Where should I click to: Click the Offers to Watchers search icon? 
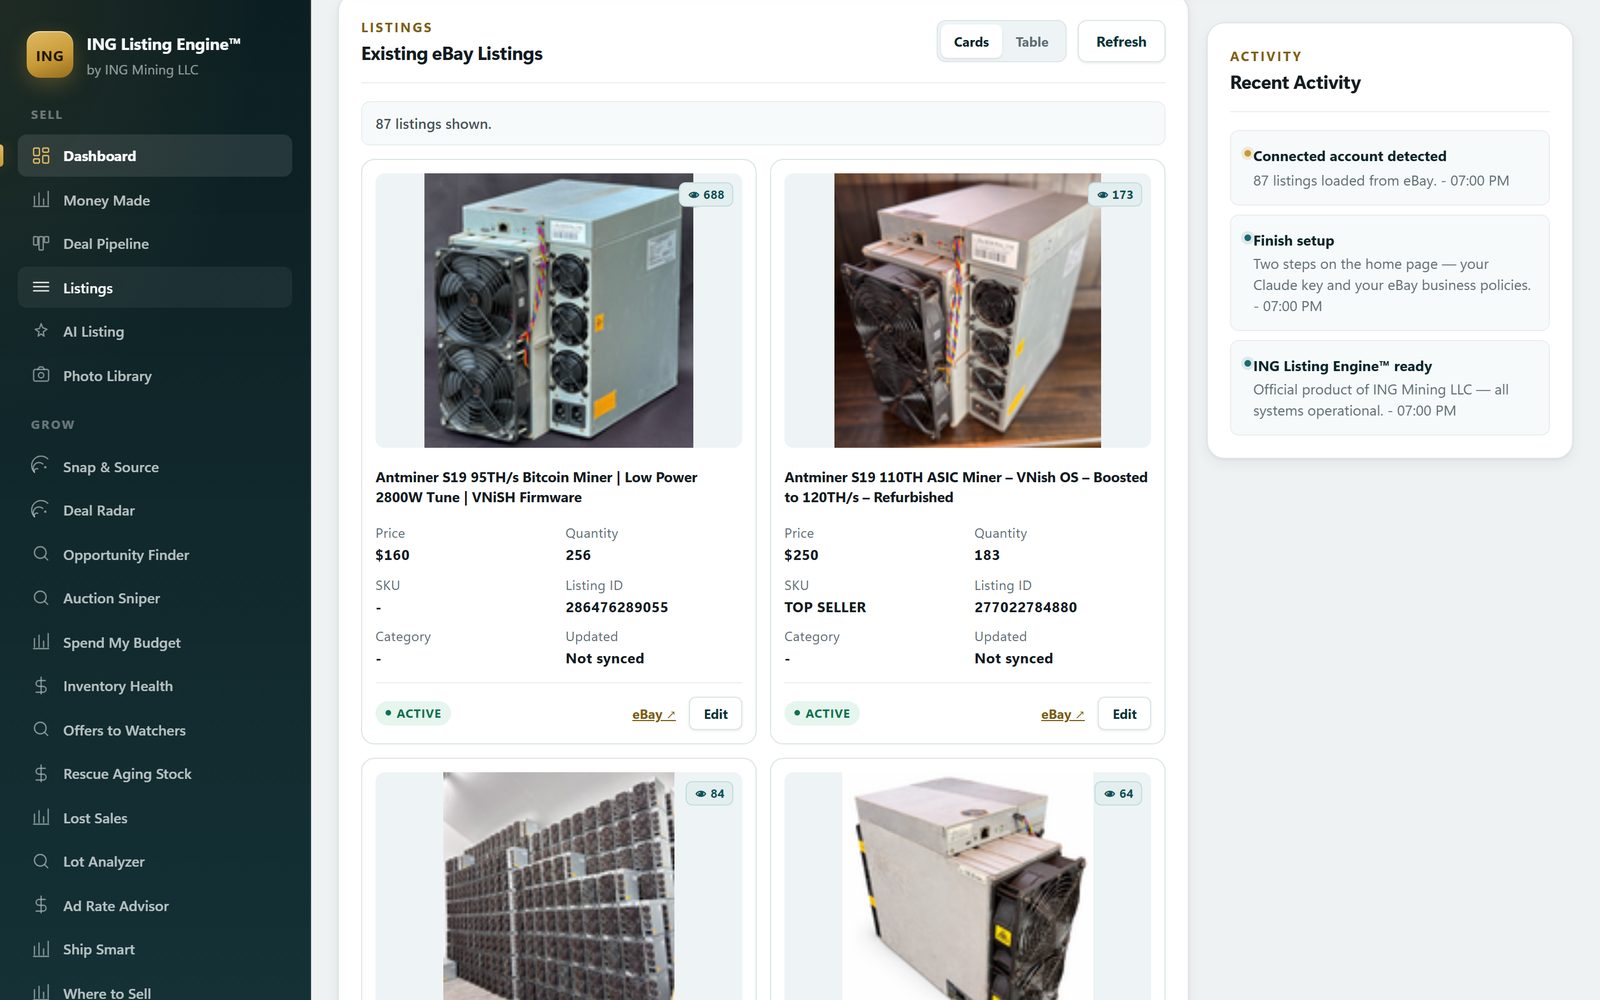pos(41,730)
